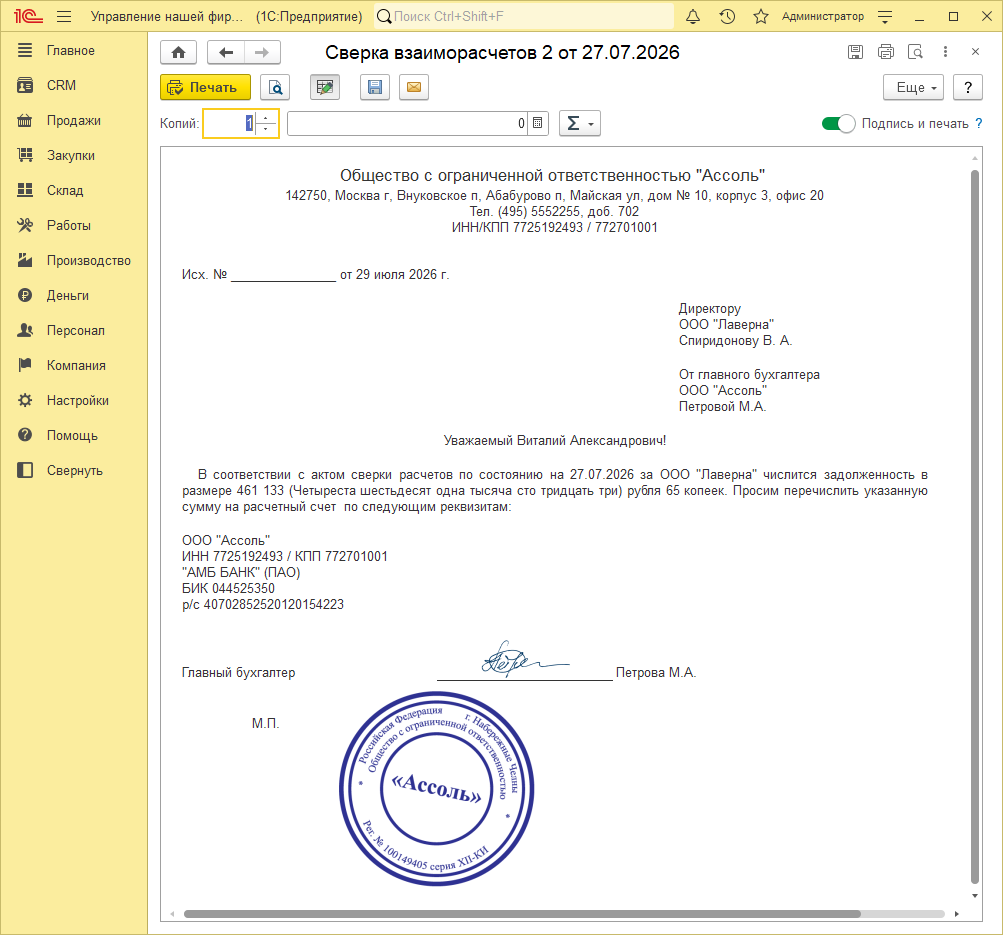Open hint next to Подпись и печать

[x=979, y=123]
